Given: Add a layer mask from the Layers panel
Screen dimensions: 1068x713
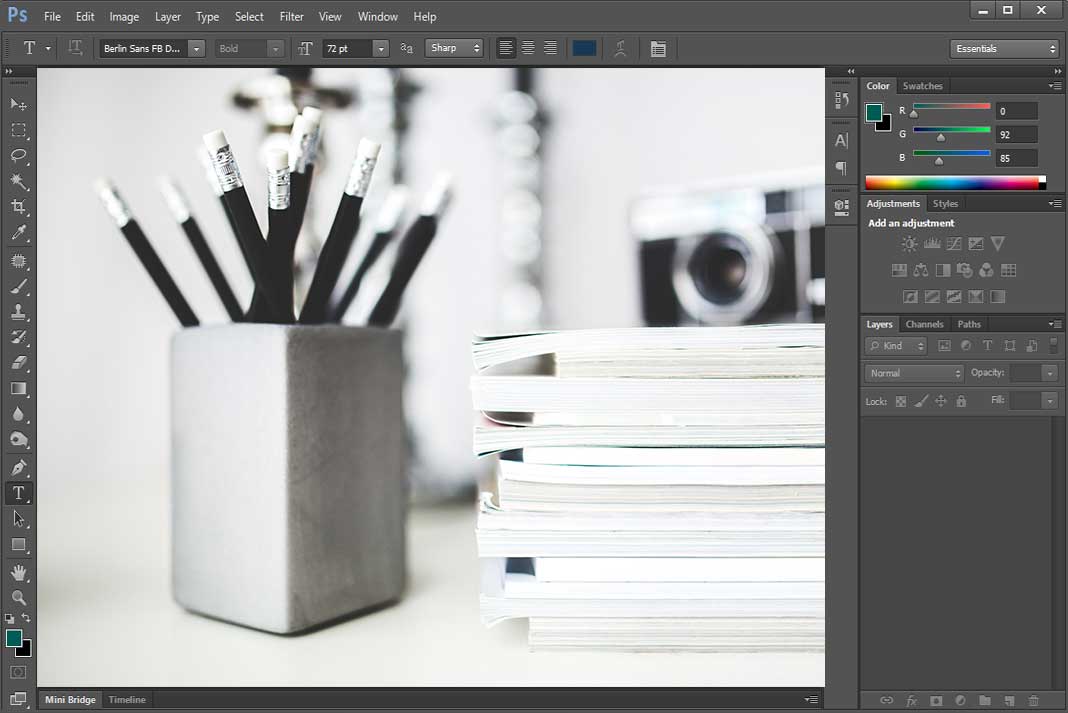Looking at the screenshot, I should (x=936, y=700).
